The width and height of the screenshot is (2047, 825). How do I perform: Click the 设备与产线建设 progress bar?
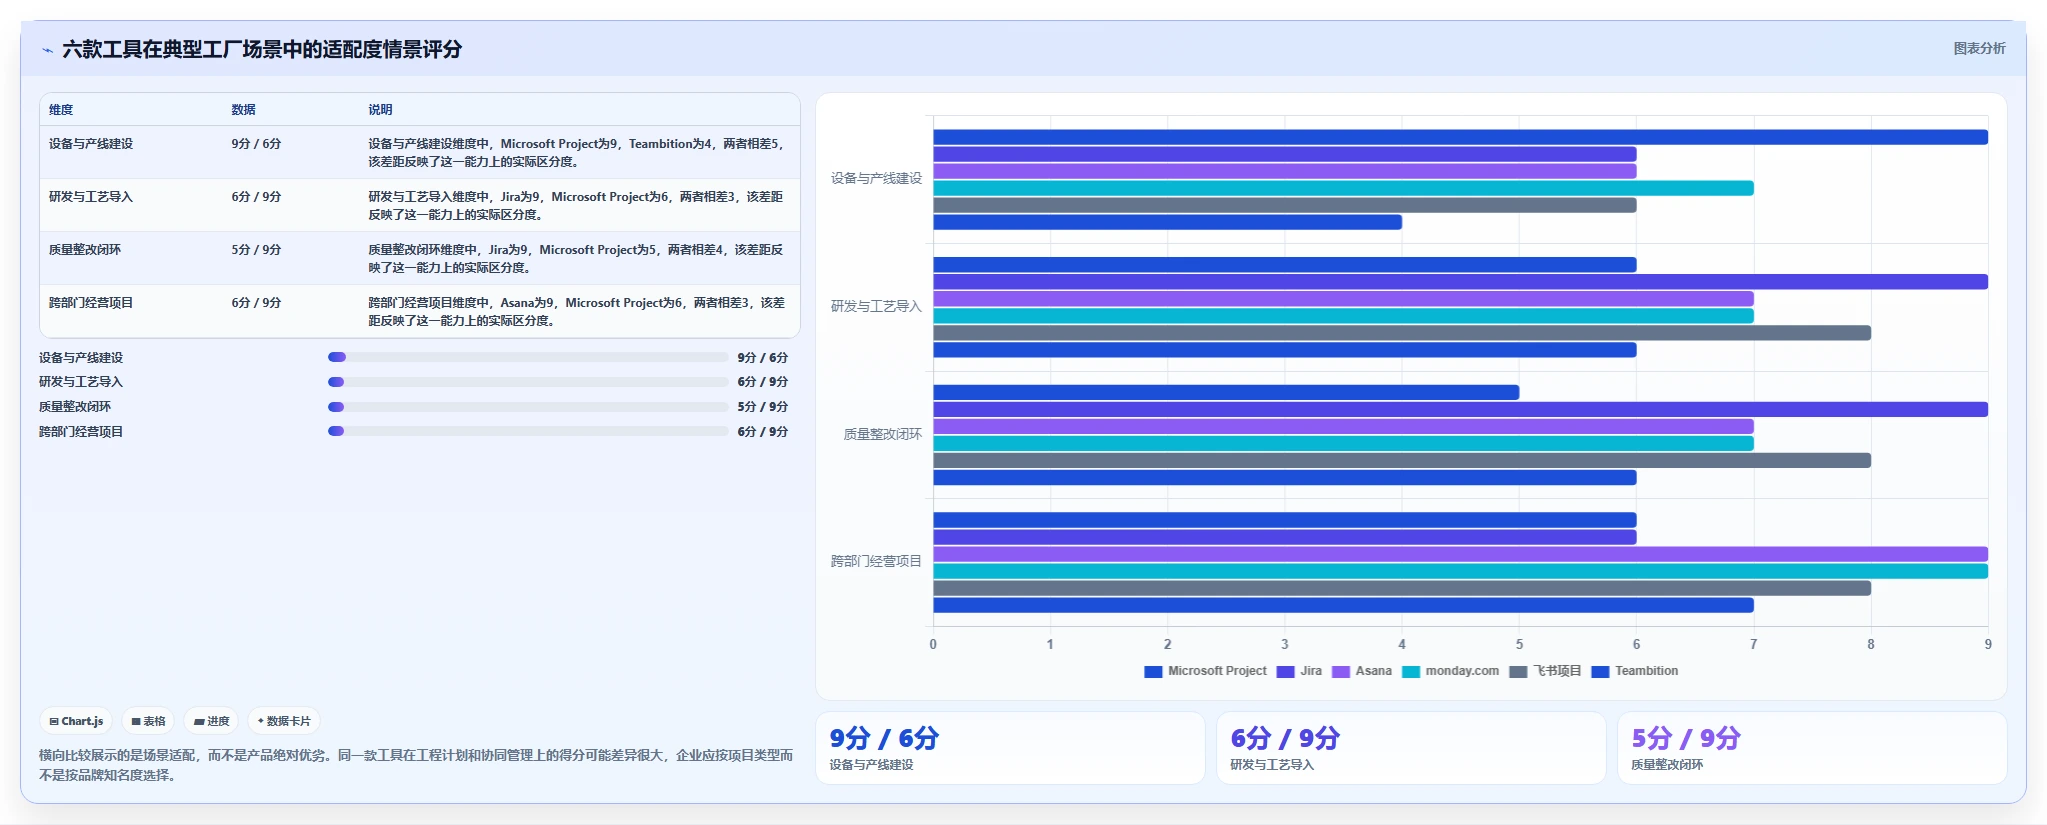528,357
